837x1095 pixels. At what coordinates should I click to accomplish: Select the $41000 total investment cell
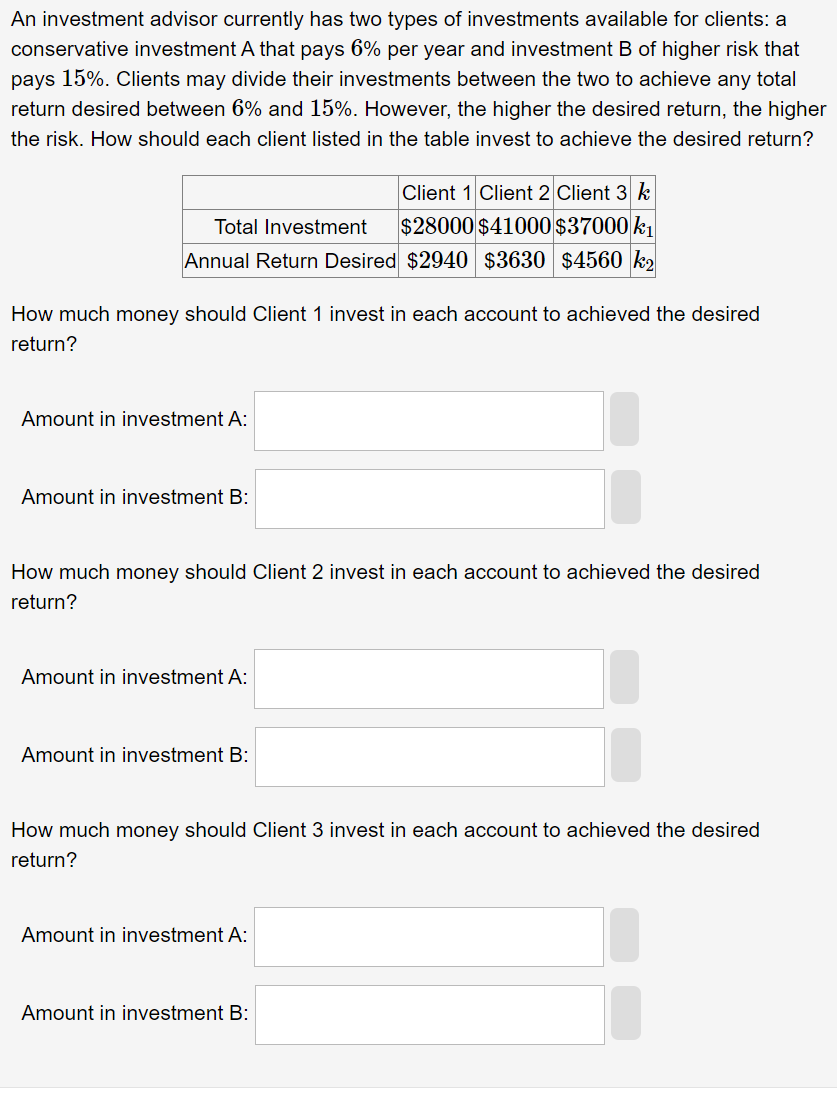[514, 226]
